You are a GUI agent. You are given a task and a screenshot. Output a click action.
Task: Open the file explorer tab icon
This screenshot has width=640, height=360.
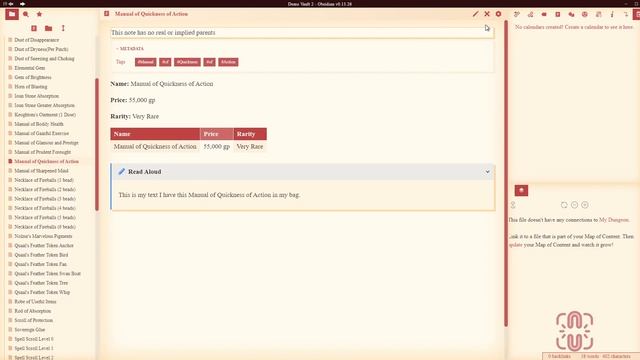pos(12,14)
